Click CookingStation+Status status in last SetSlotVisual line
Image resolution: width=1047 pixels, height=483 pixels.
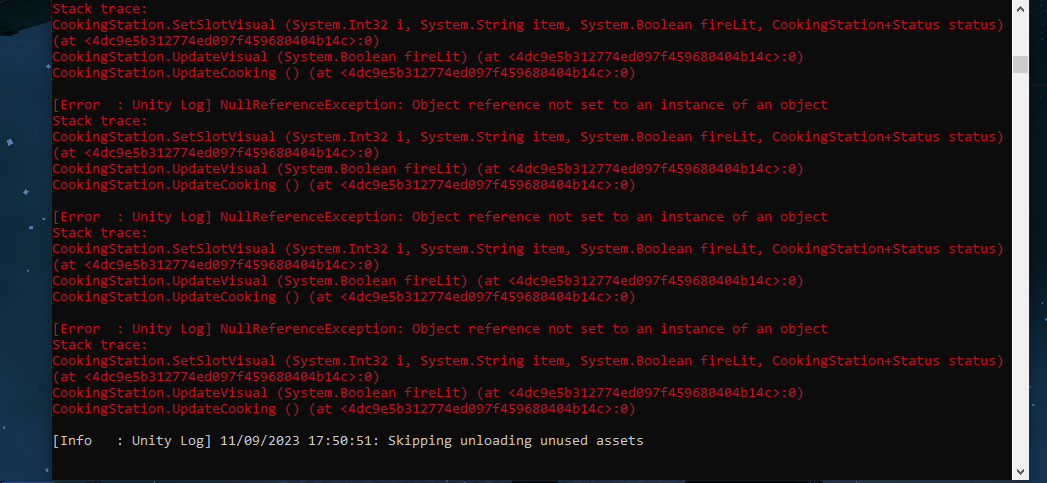click(887, 361)
